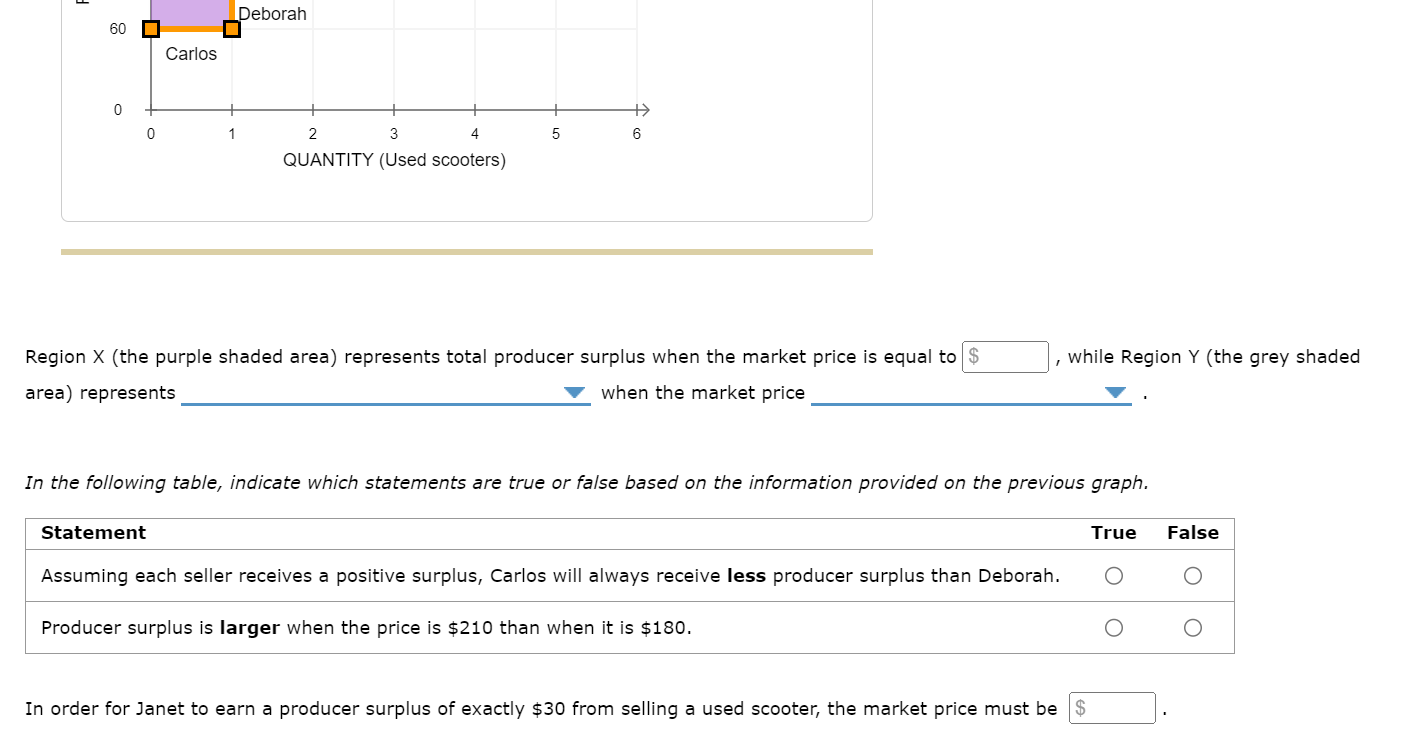Open the 'when the market price' dropdown arrow

pyautogui.click(x=1116, y=393)
